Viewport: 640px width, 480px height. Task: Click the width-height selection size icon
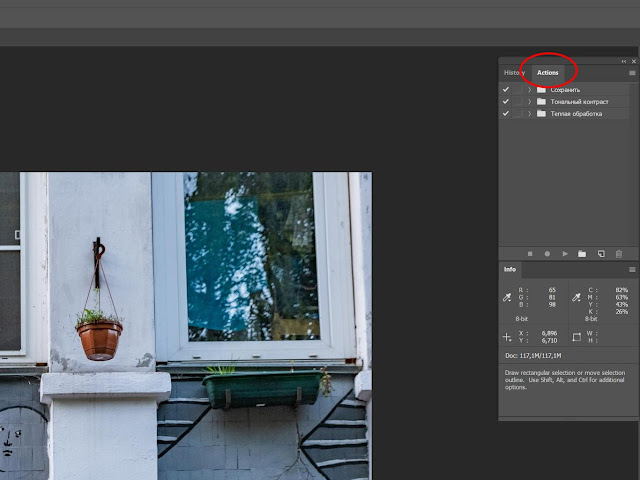576,337
